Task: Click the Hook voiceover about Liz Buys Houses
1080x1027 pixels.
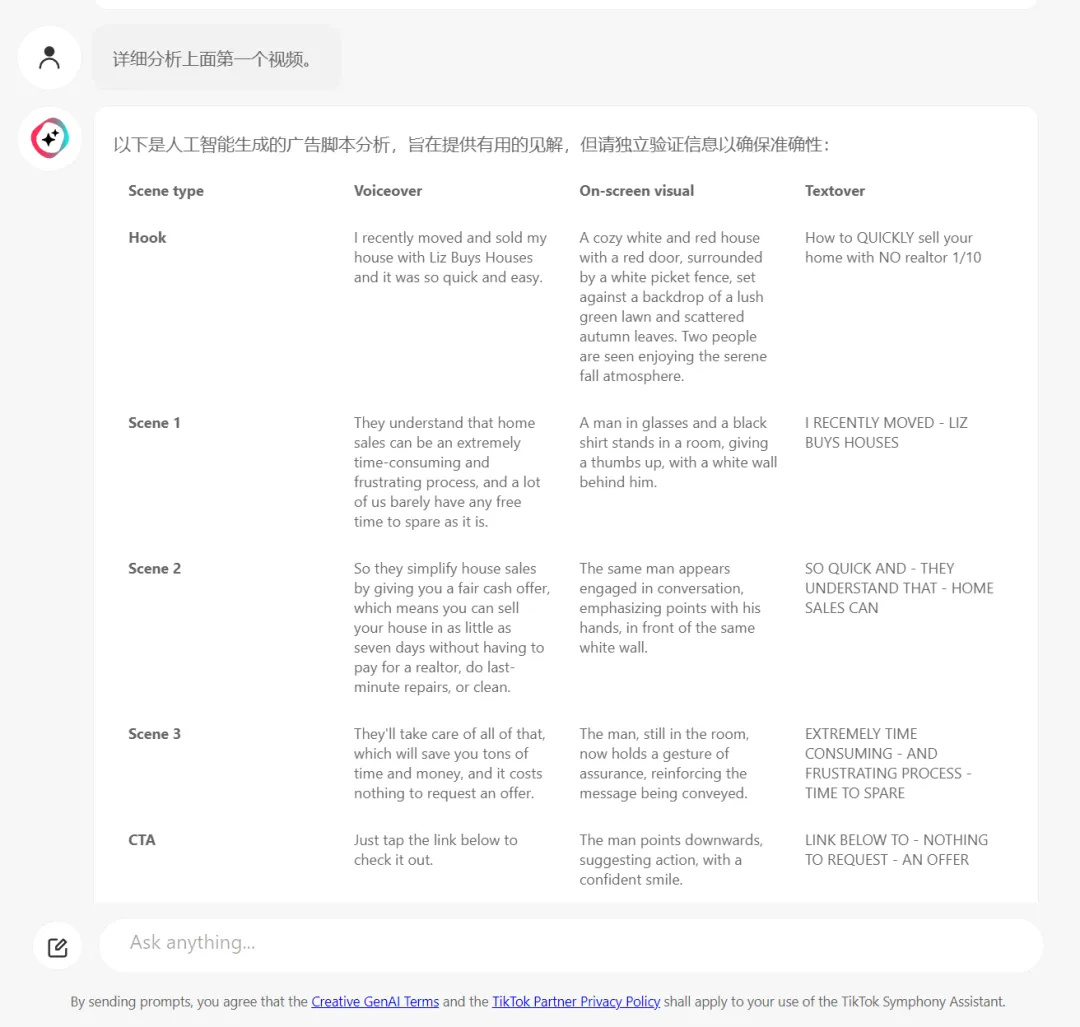Action: pyautogui.click(x=450, y=258)
